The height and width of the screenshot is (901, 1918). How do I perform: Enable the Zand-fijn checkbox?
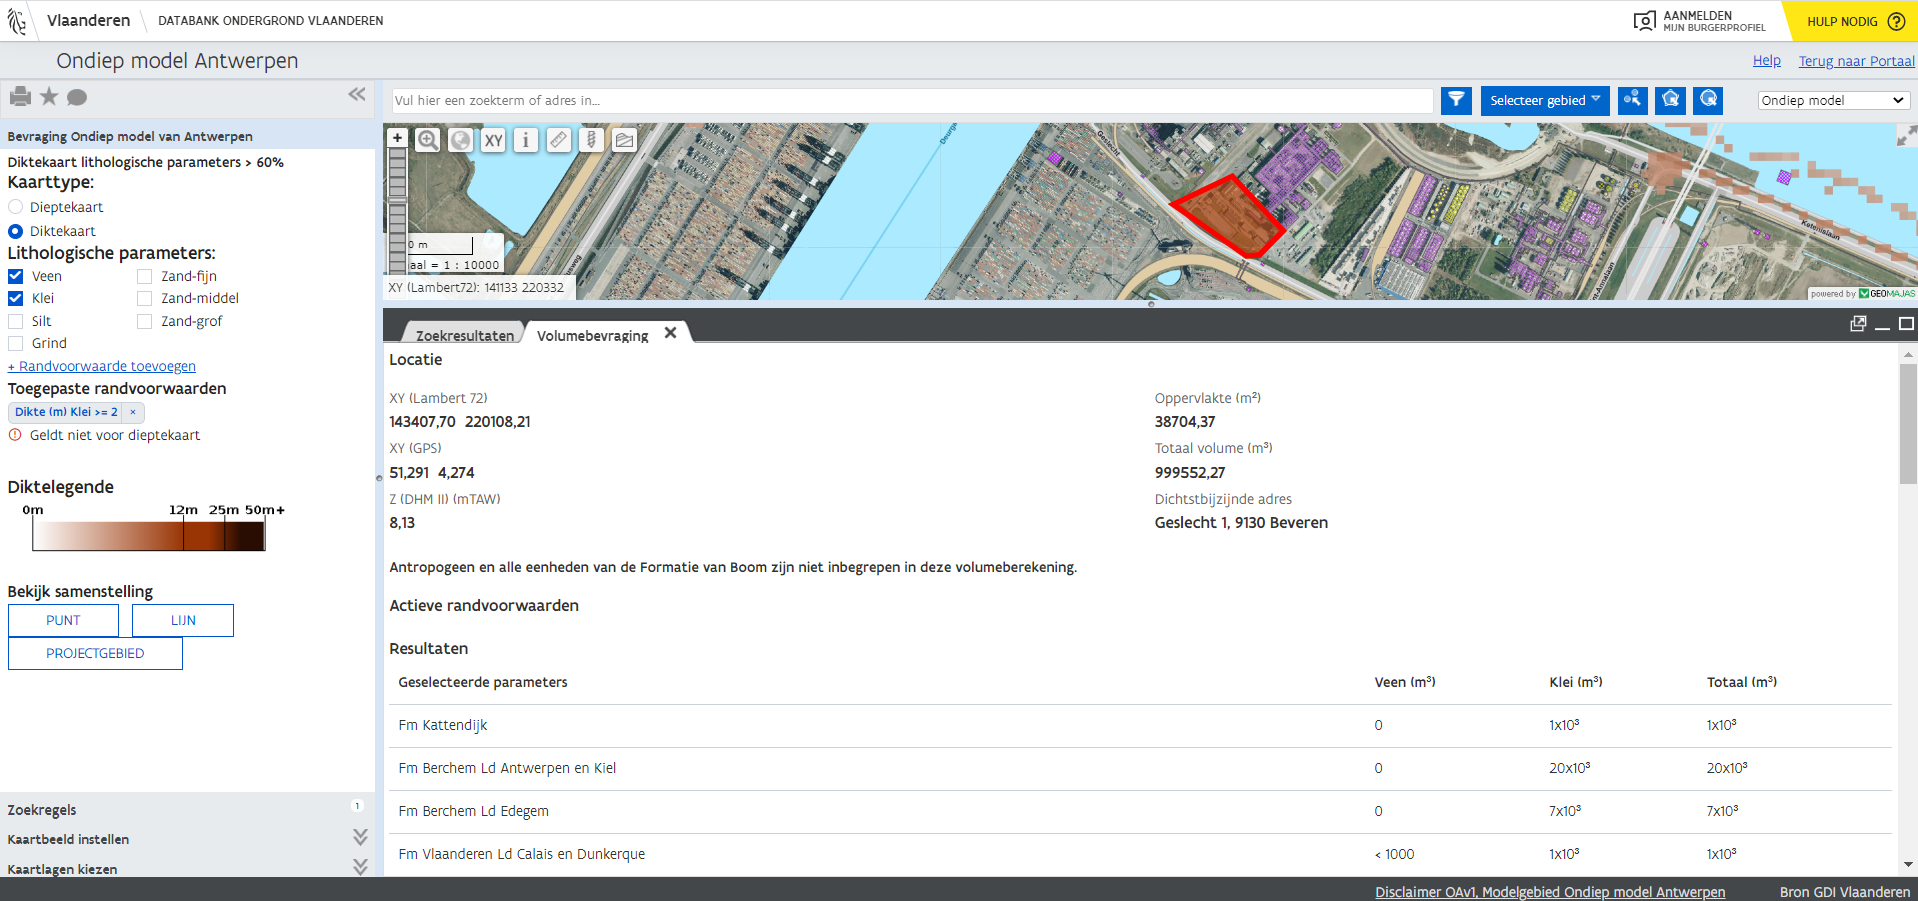pyautogui.click(x=145, y=276)
